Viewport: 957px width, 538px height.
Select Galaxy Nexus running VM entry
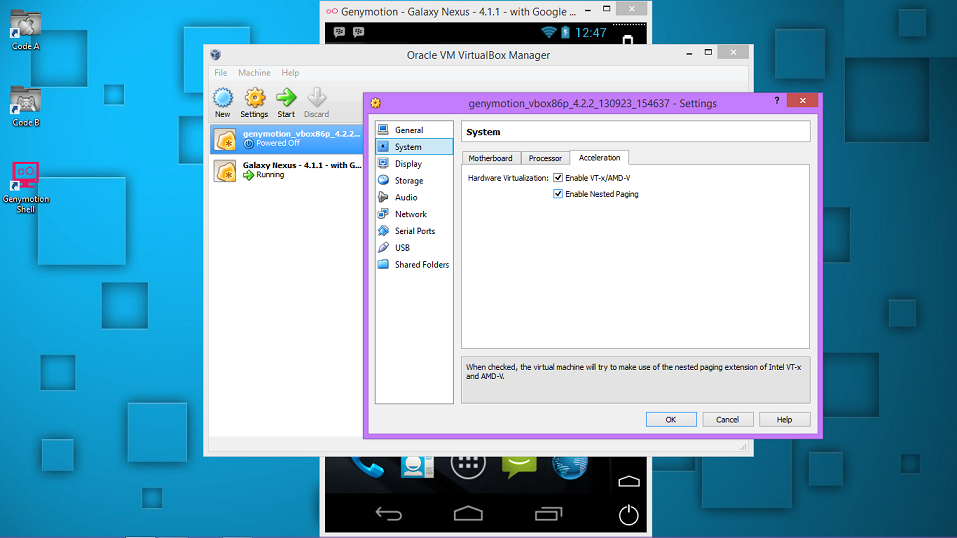[x=287, y=170]
